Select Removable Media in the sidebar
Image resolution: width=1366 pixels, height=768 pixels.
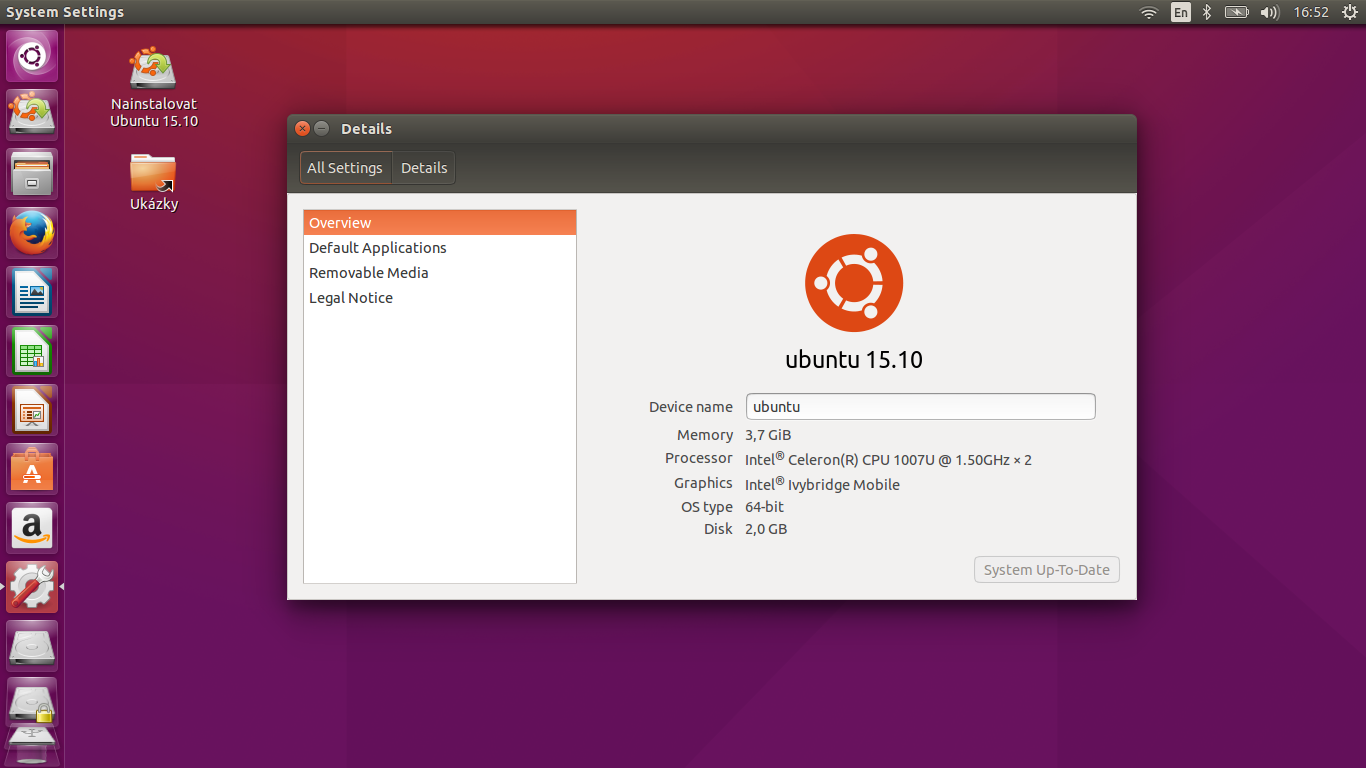point(440,273)
